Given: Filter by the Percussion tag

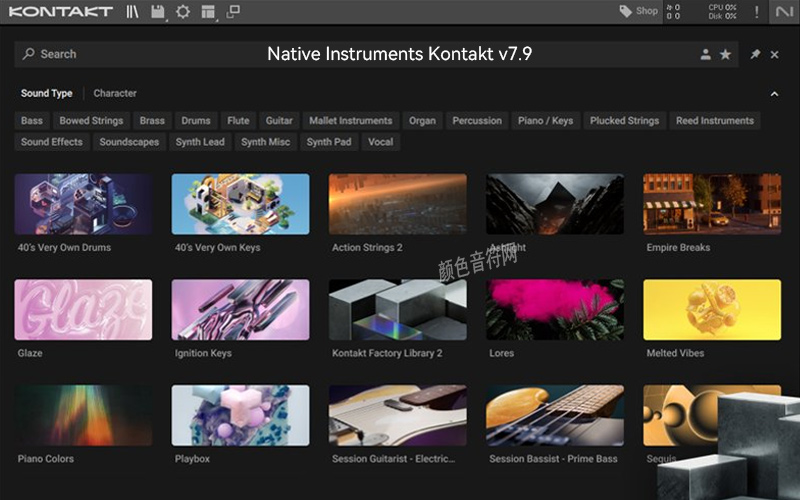Looking at the screenshot, I should tap(477, 121).
